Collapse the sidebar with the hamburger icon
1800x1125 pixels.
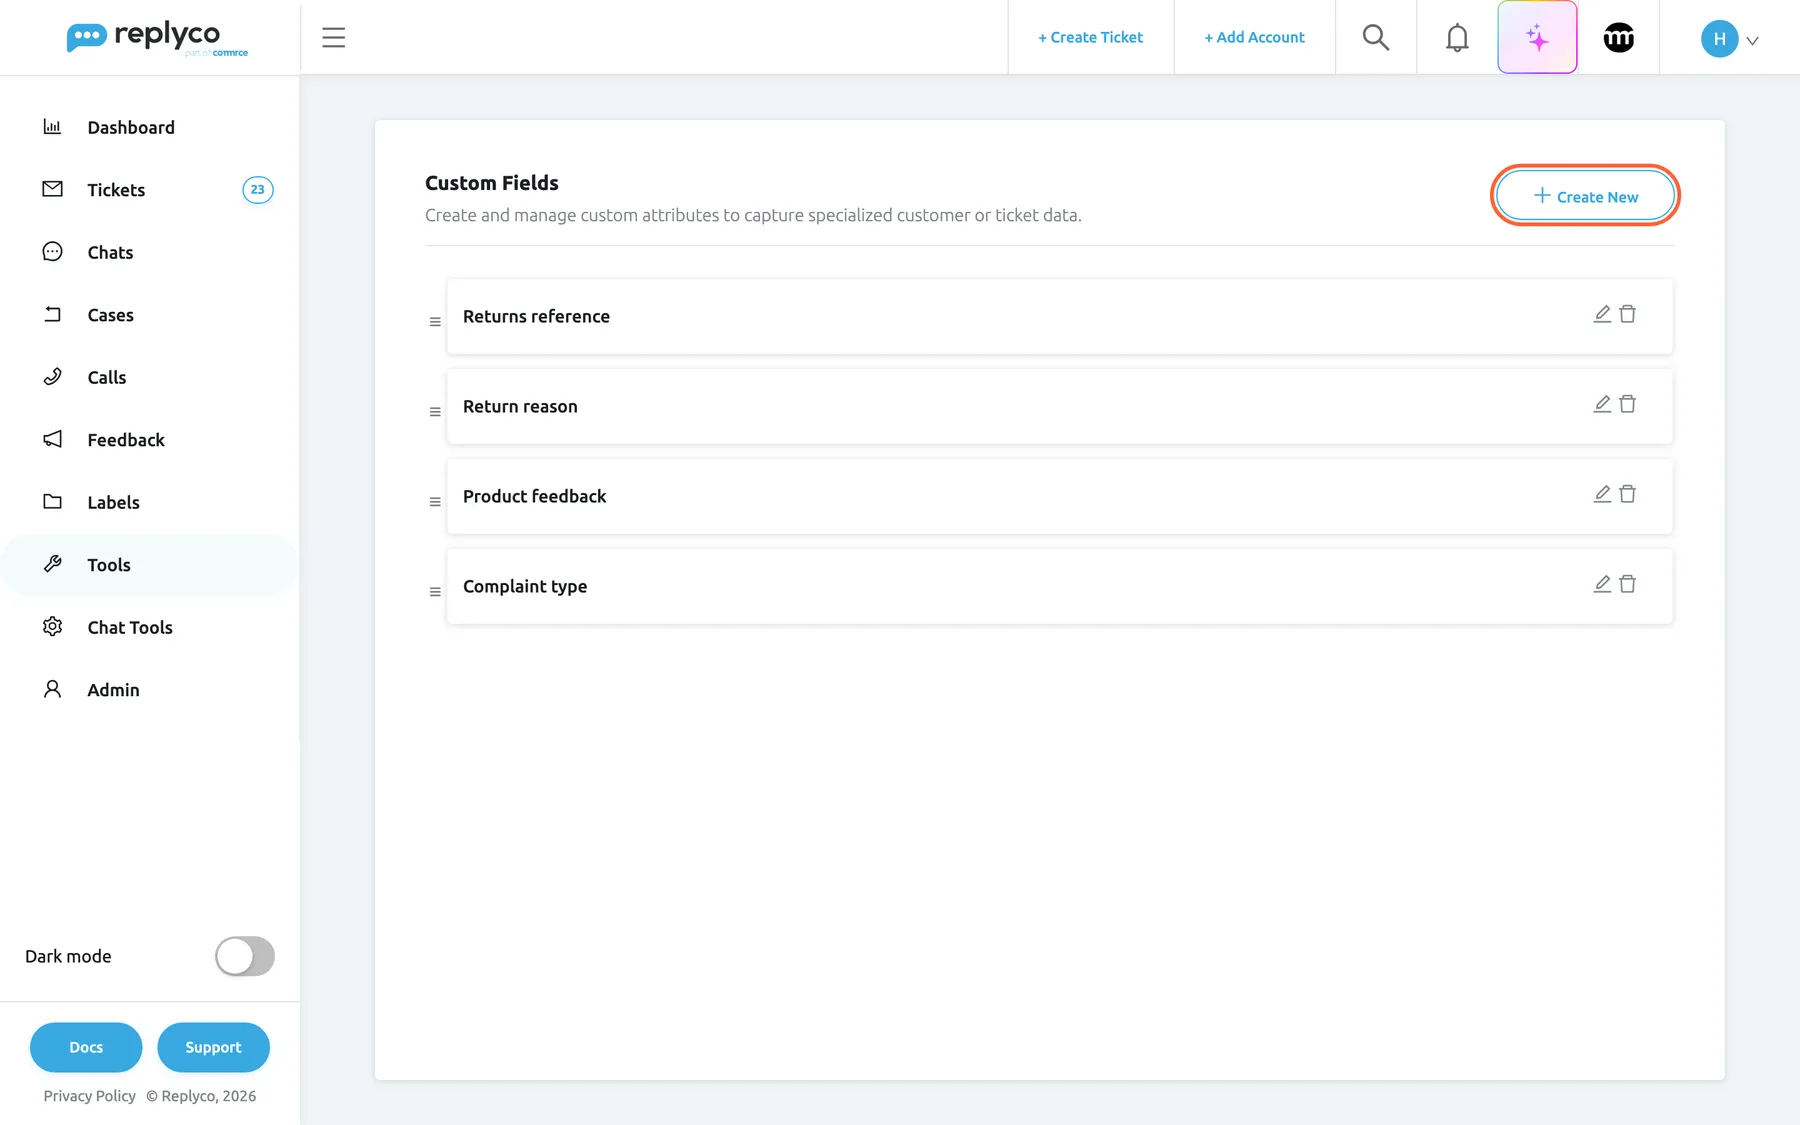334,38
